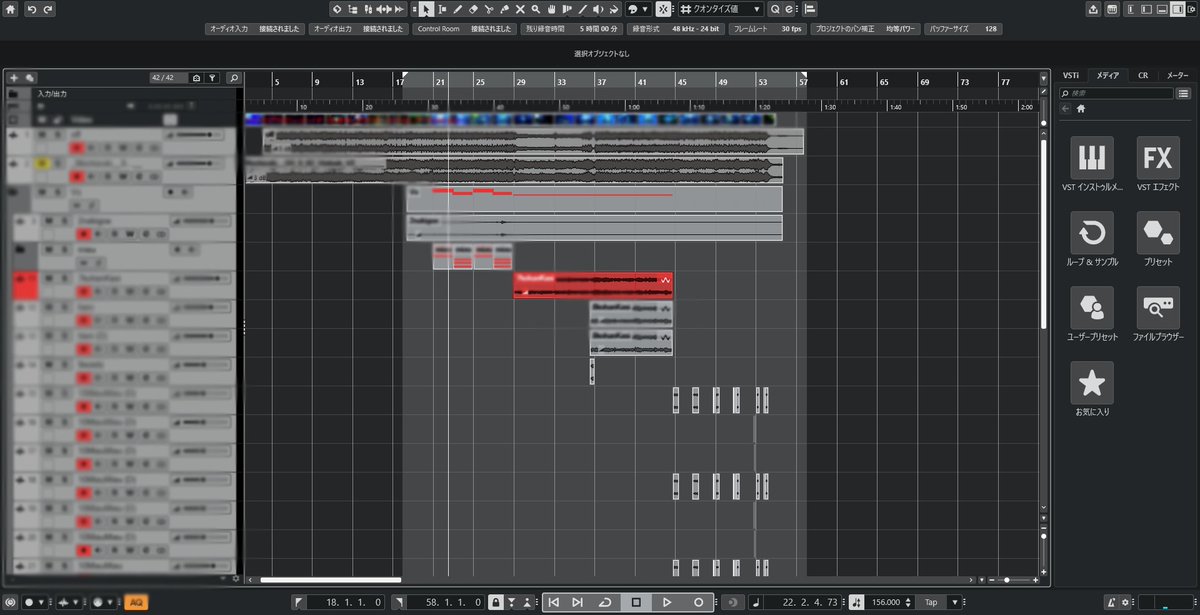Toggle the right zone display button
Image resolution: width=1200 pixels, height=615 pixels.
tap(1178, 9)
